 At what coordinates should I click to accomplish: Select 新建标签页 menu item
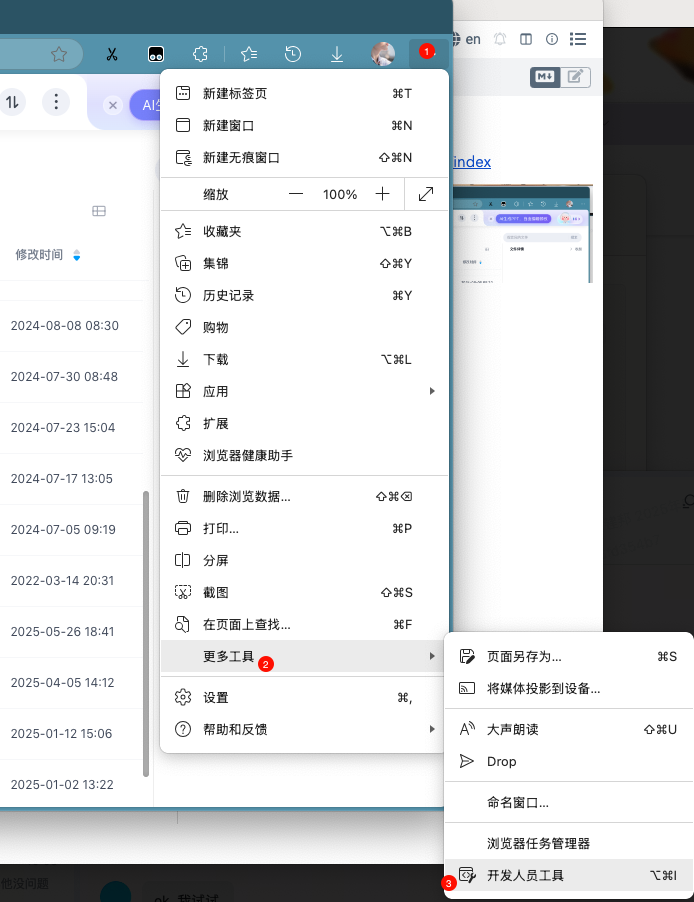[304, 93]
